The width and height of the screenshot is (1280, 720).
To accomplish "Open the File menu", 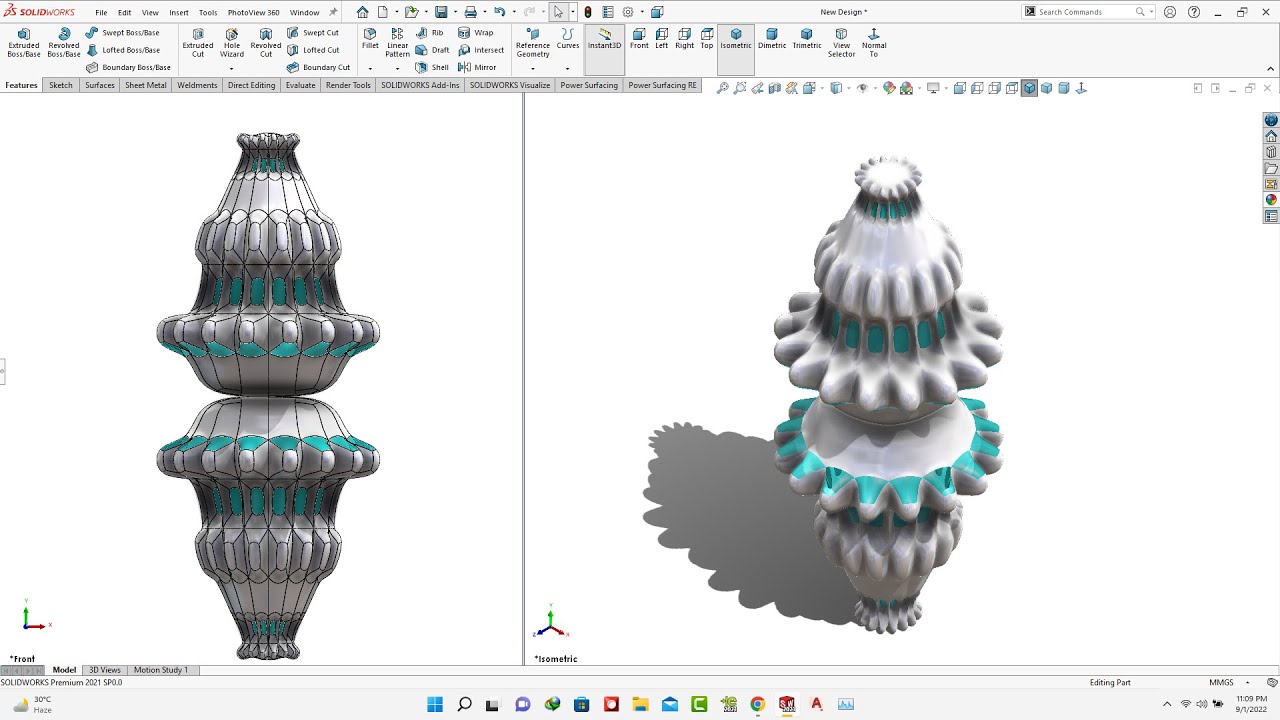I will [x=101, y=13].
